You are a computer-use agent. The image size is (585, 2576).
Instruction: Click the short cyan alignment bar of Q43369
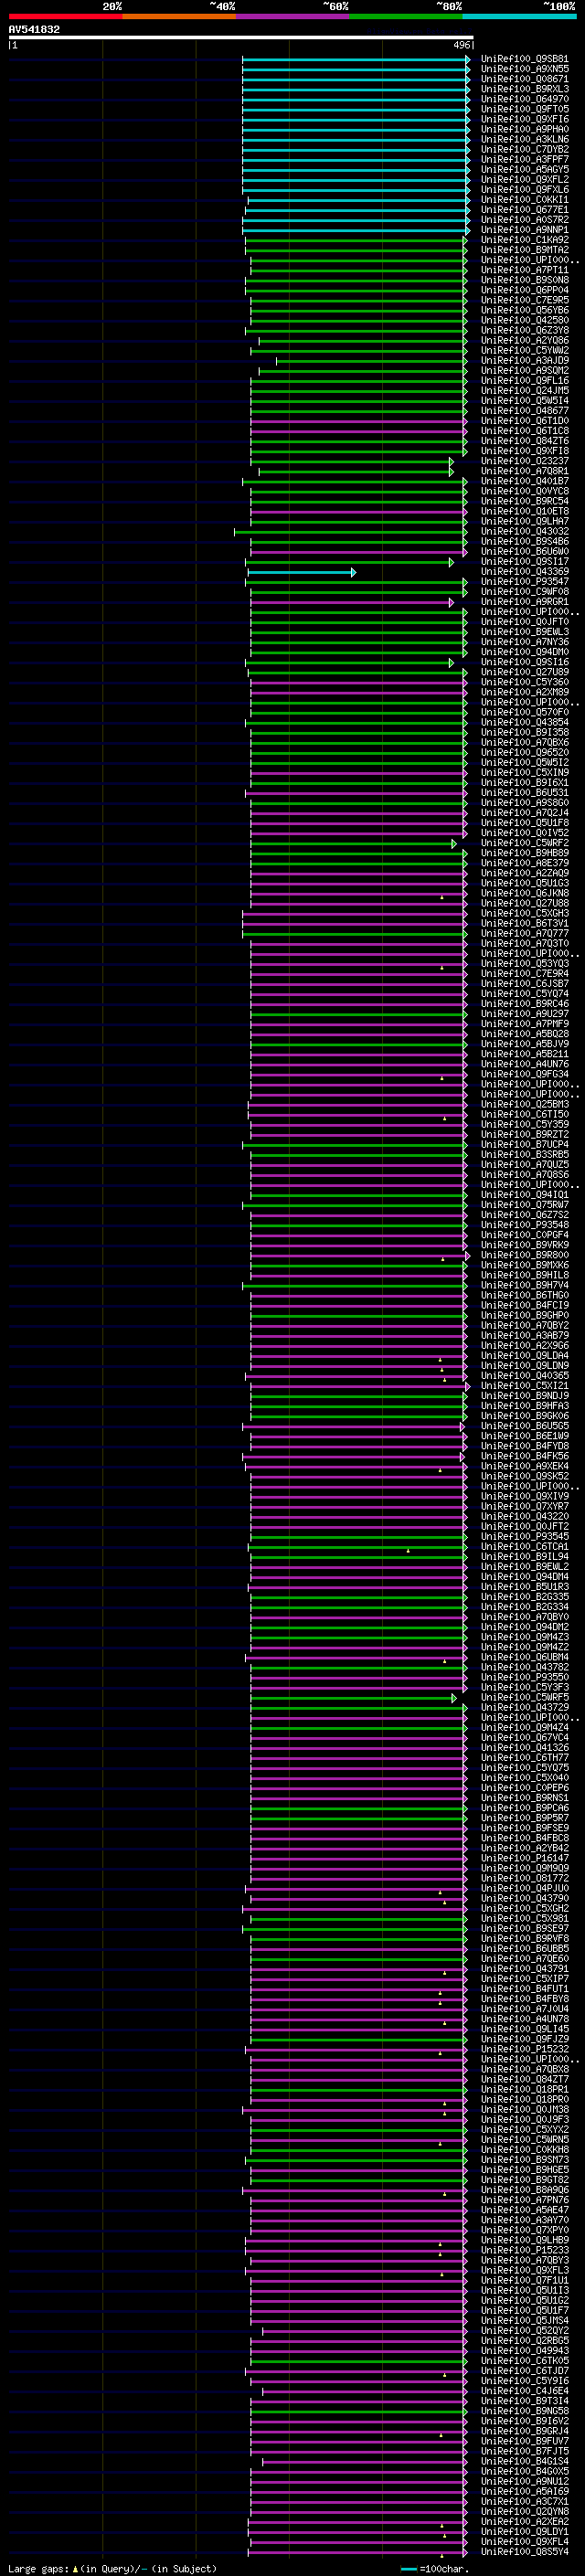point(301,573)
